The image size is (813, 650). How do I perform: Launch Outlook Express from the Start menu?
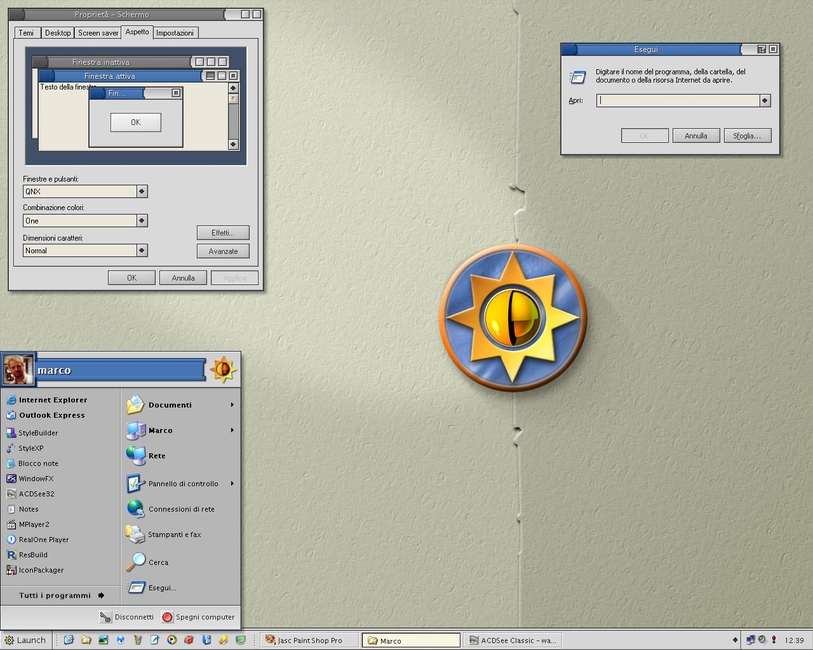tap(46, 415)
